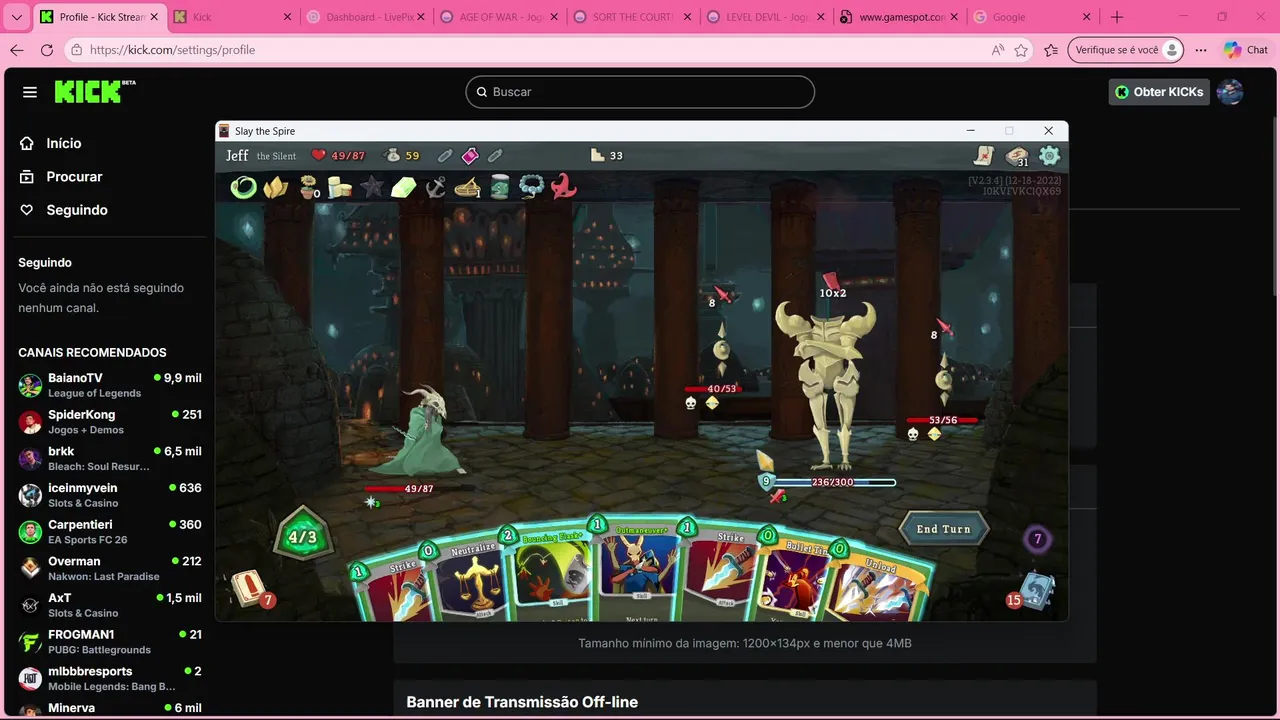This screenshot has height=720, width=1280.
Task: Open the Kick profile avatar menu
Action: [1230, 92]
